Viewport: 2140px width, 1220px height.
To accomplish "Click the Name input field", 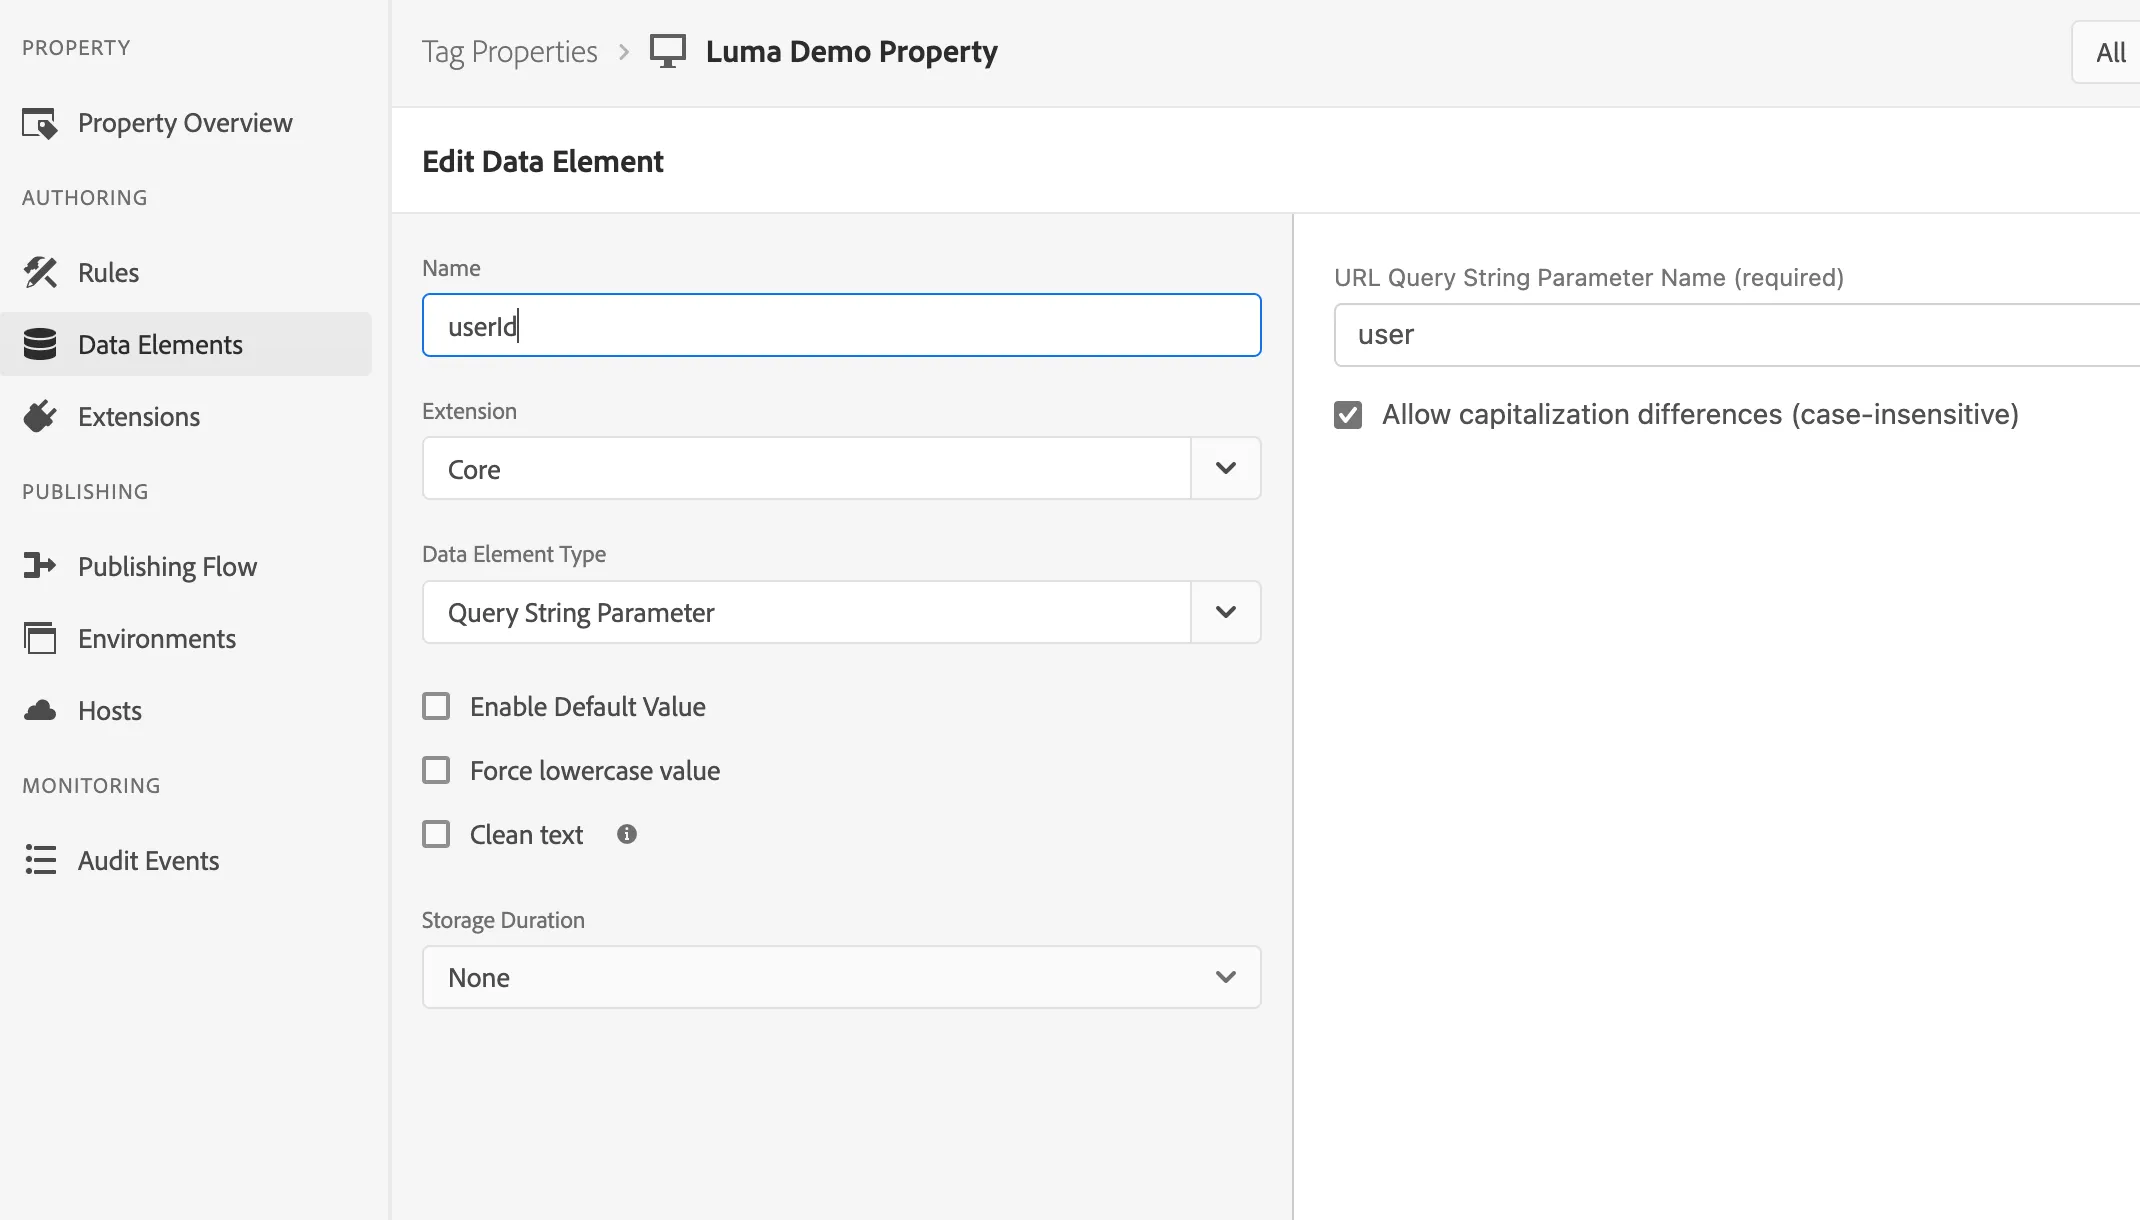I will pyautogui.click(x=841, y=325).
